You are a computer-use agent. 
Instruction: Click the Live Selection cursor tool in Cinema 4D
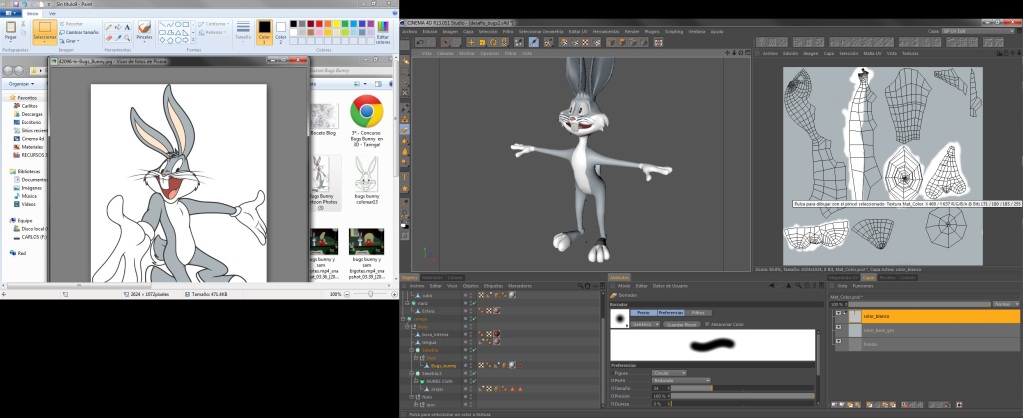[x=445, y=42]
